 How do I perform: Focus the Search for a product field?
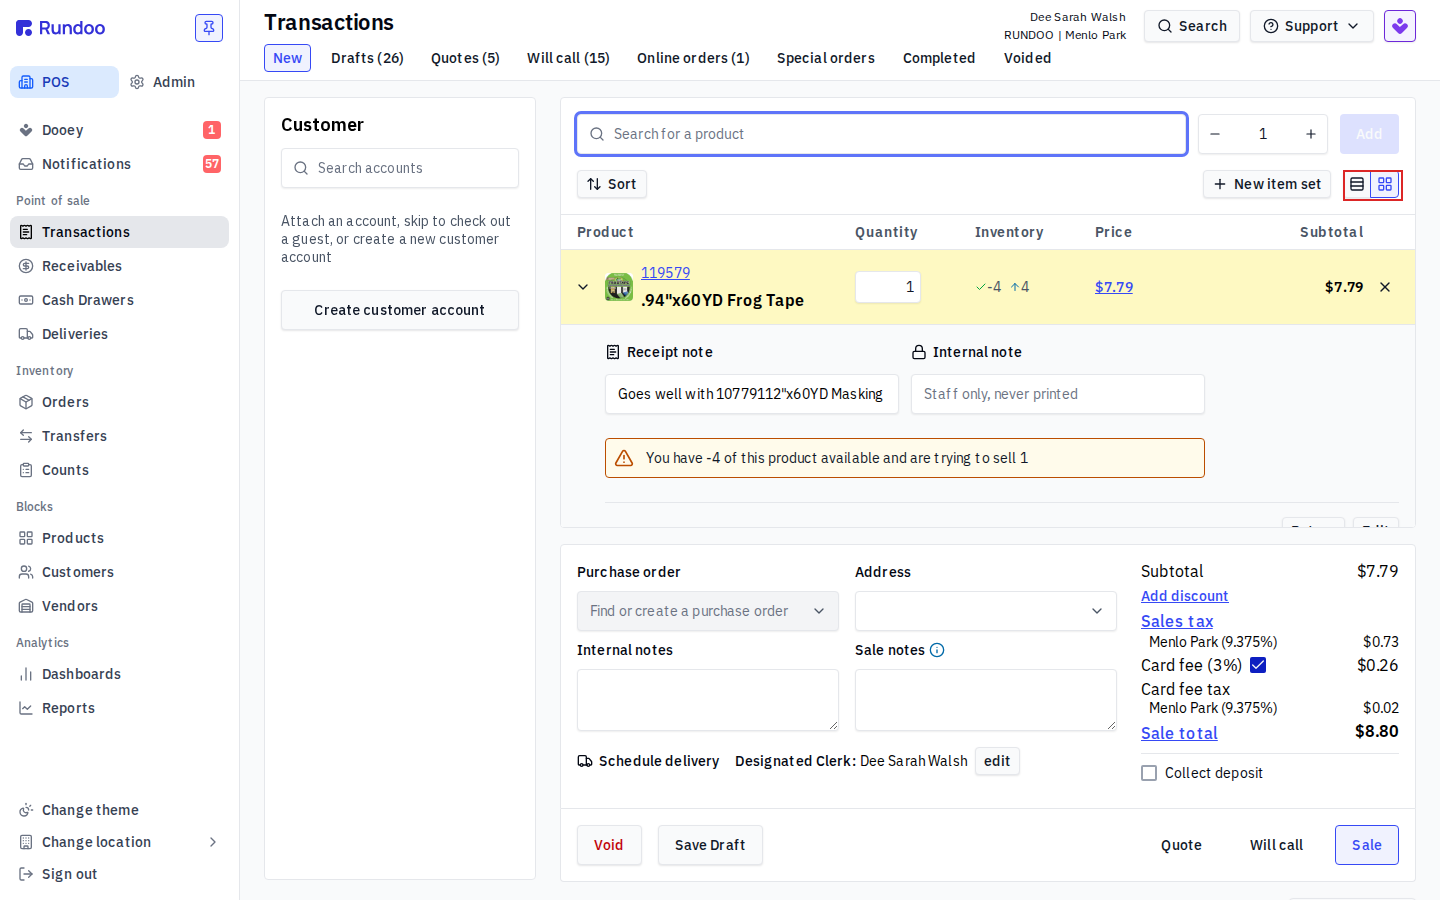882,134
